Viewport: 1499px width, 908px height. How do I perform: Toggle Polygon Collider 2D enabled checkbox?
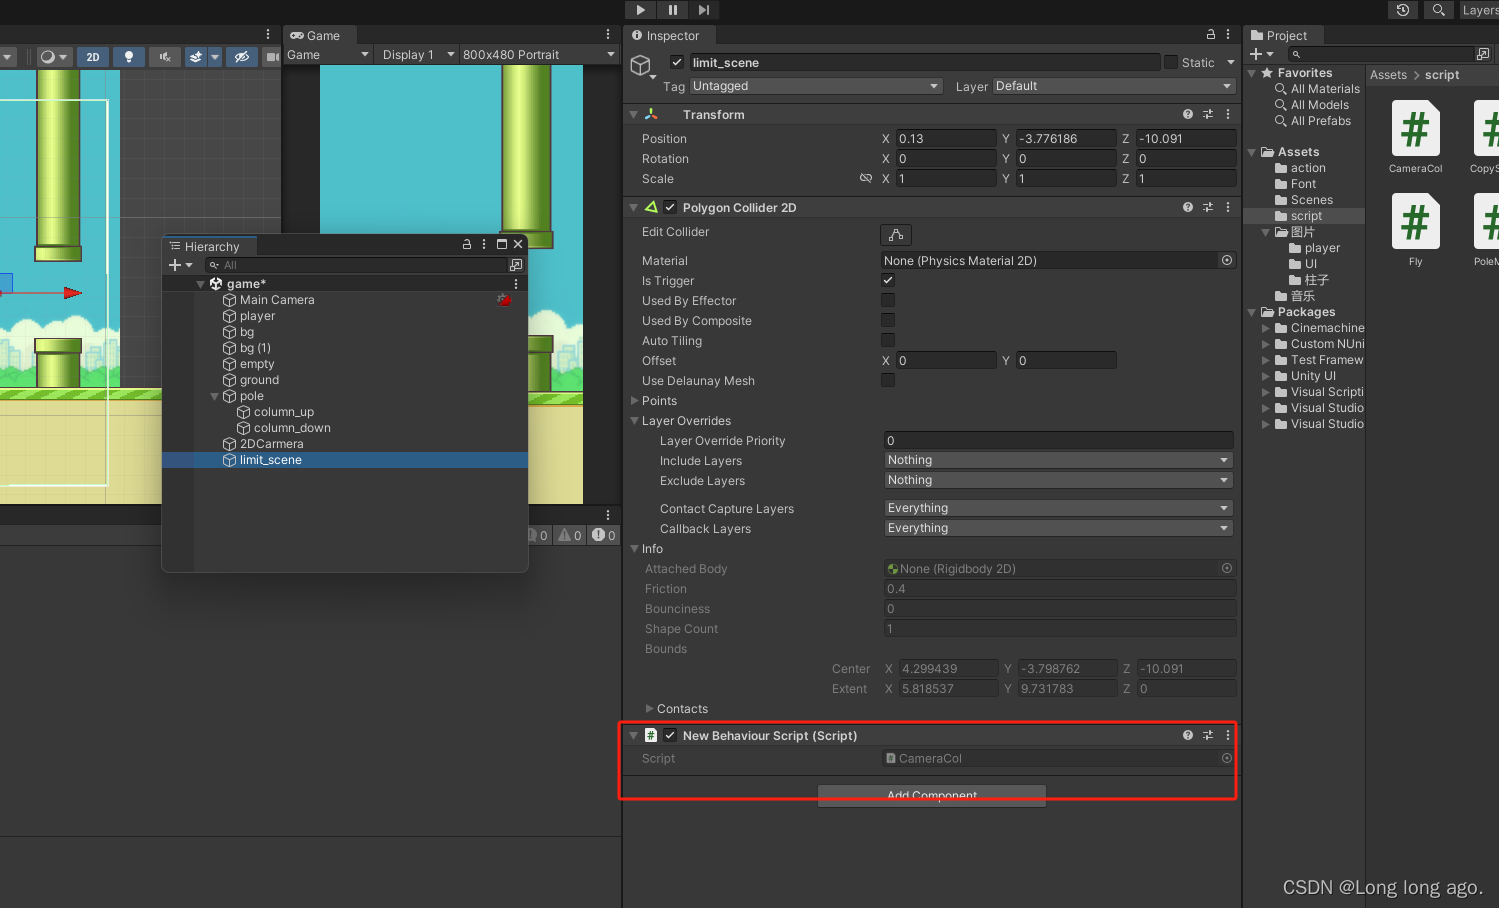(x=670, y=207)
